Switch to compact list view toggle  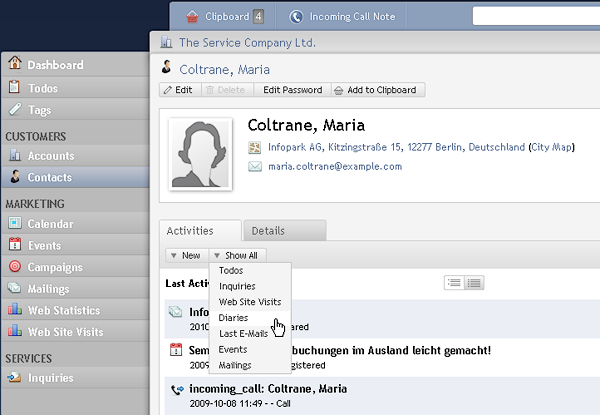[x=454, y=283]
